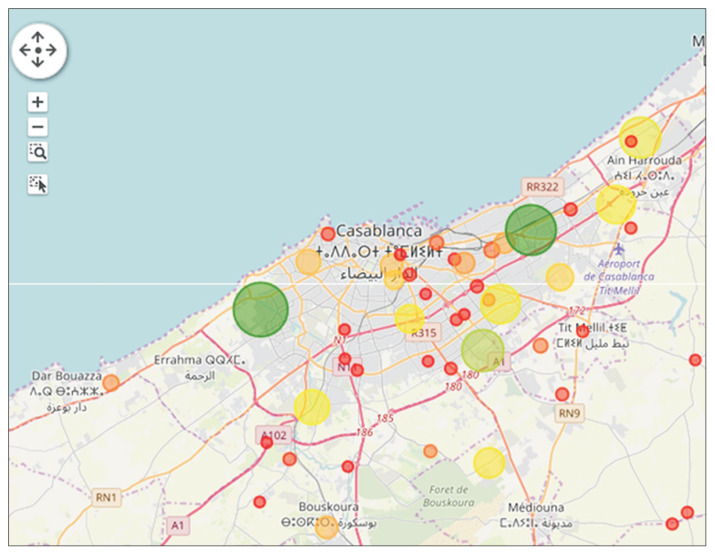
Task: Click the pan down arrow
Action: pos(38,63)
